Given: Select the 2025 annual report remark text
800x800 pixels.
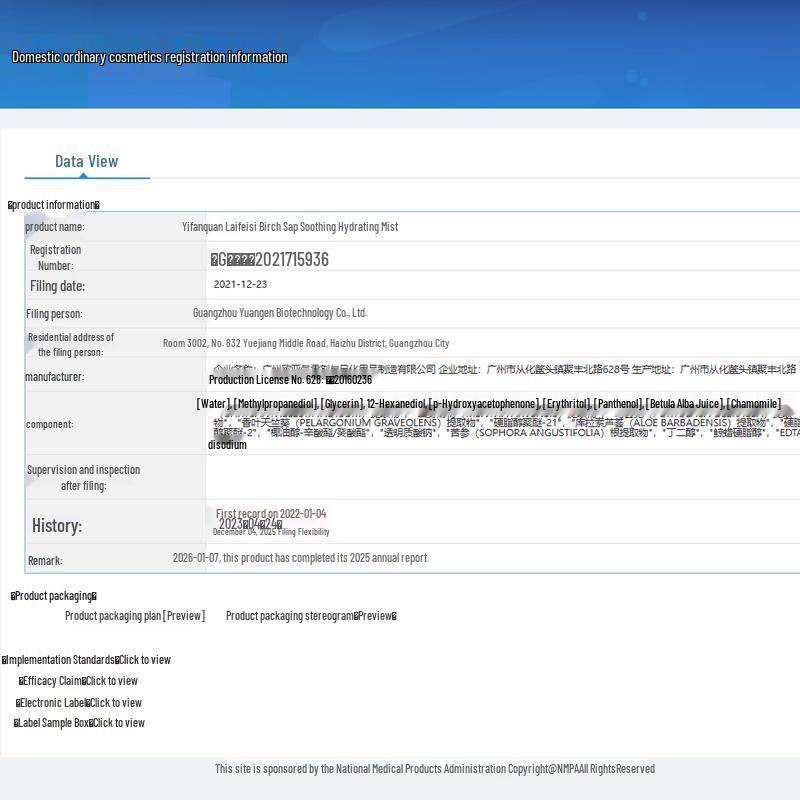Looking at the screenshot, I should [x=300, y=558].
